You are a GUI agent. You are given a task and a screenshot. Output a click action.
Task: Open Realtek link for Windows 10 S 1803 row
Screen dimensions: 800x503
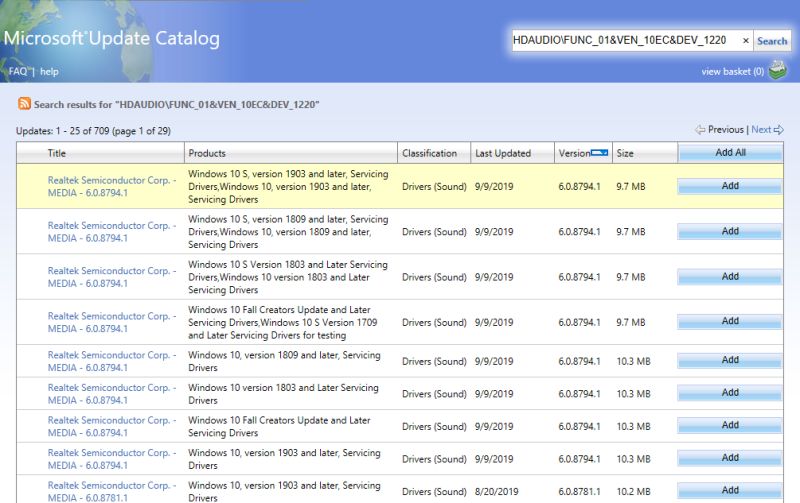coord(112,277)
